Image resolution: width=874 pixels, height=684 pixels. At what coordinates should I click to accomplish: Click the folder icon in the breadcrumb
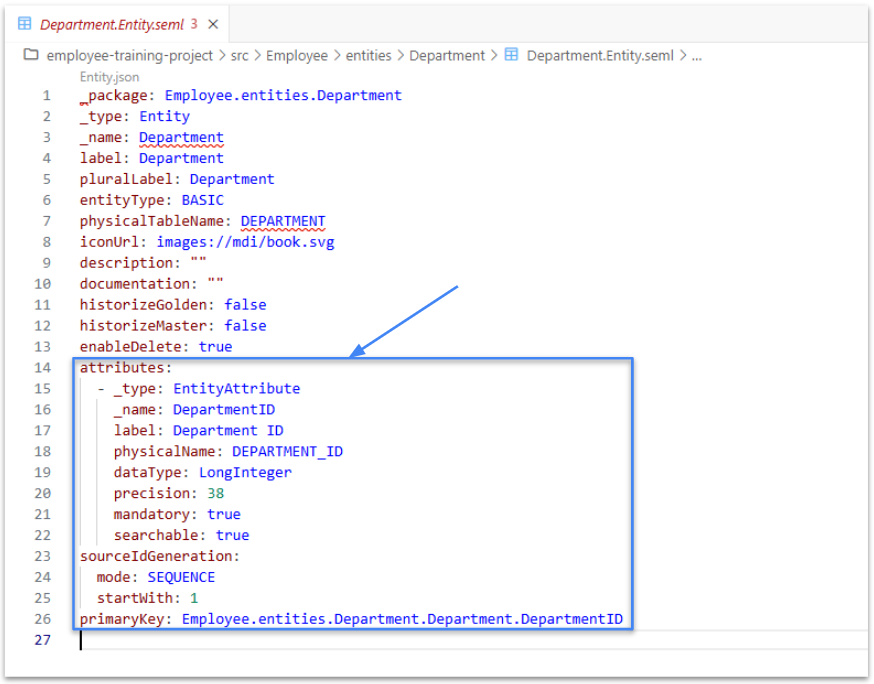click(x=31, y=55)
